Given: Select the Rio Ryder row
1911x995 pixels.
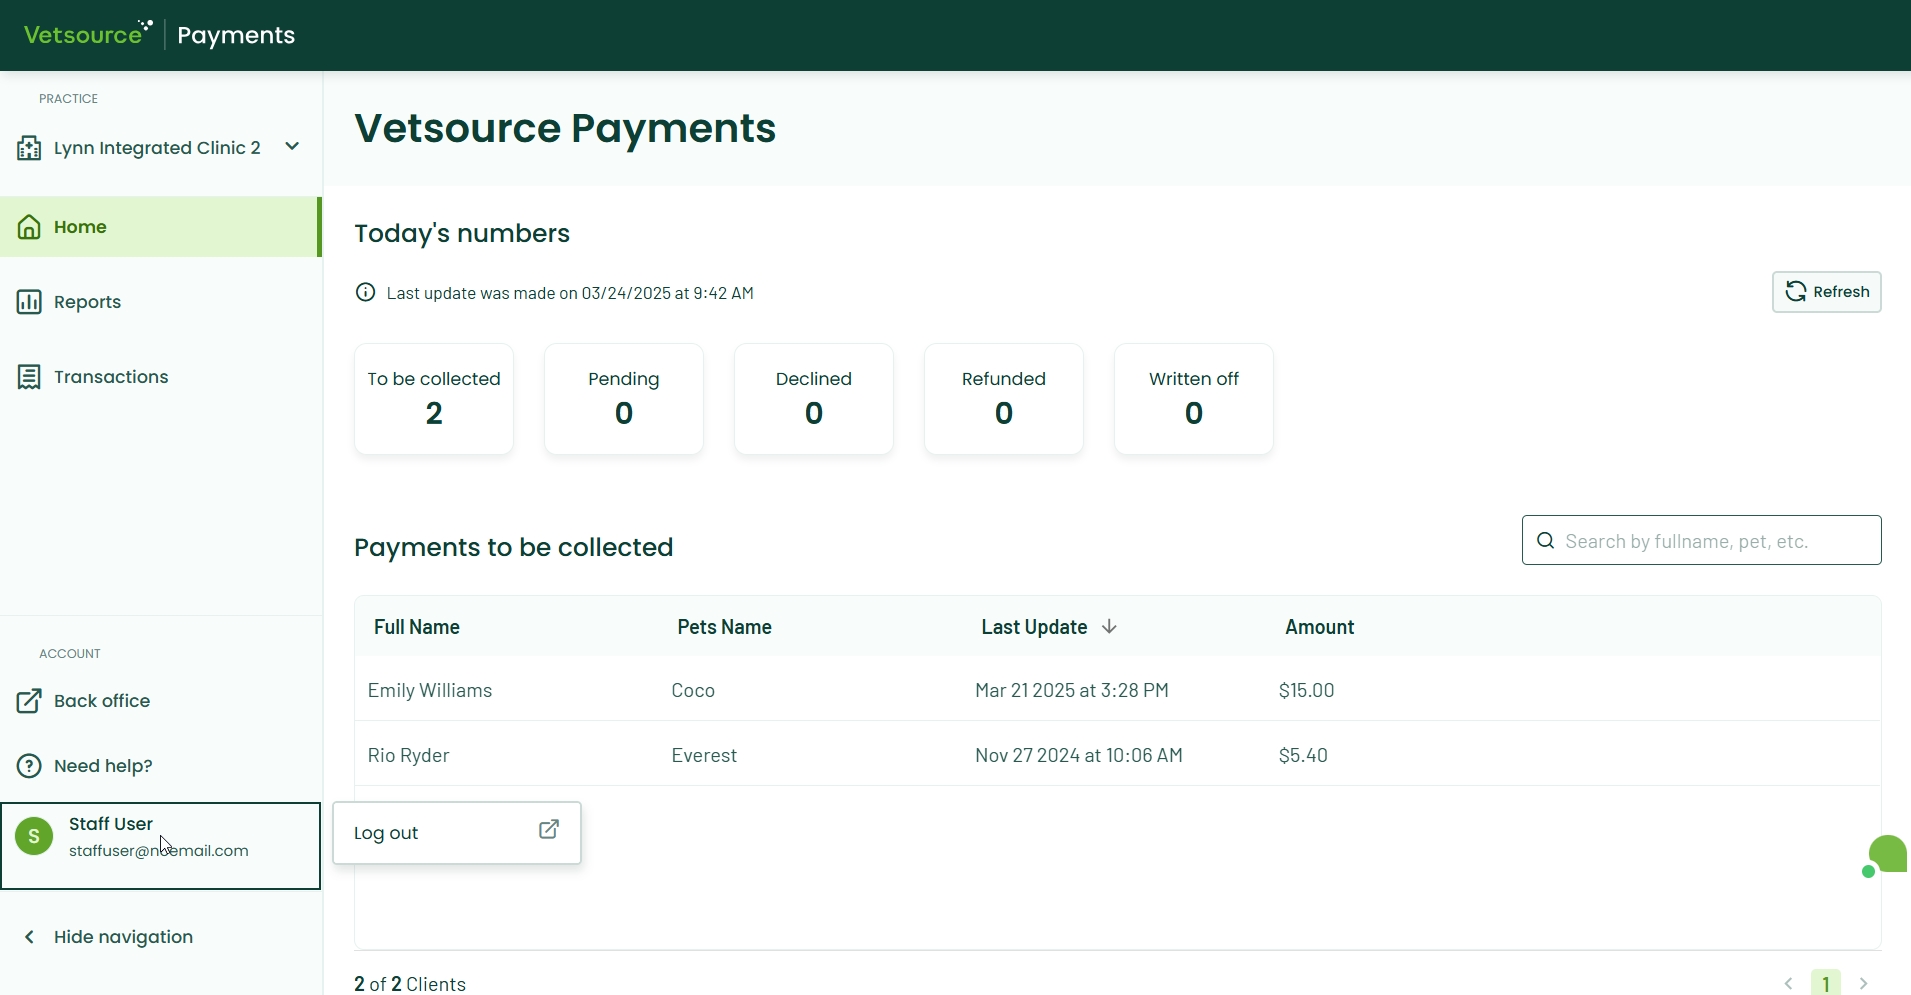Looking at the screenshot, I should coord(1118,755).
